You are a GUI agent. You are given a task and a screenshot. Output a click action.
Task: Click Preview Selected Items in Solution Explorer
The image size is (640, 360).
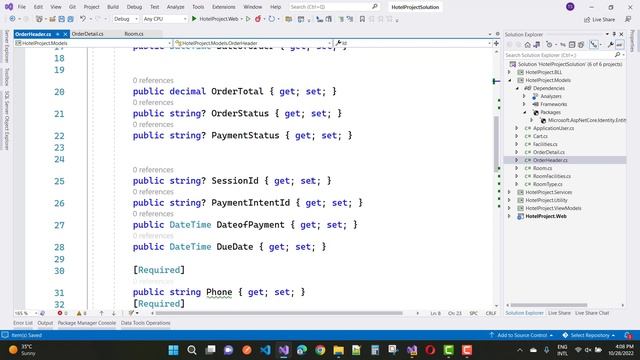(x=620, y=45)
